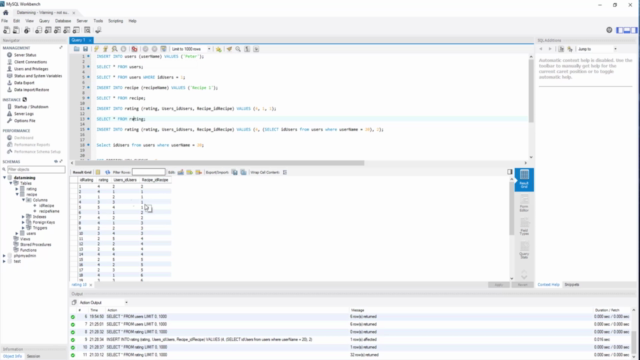Create a new table icon
This screenshot has height=360, width=640.
pyautogui.click(x=48, y=30)
